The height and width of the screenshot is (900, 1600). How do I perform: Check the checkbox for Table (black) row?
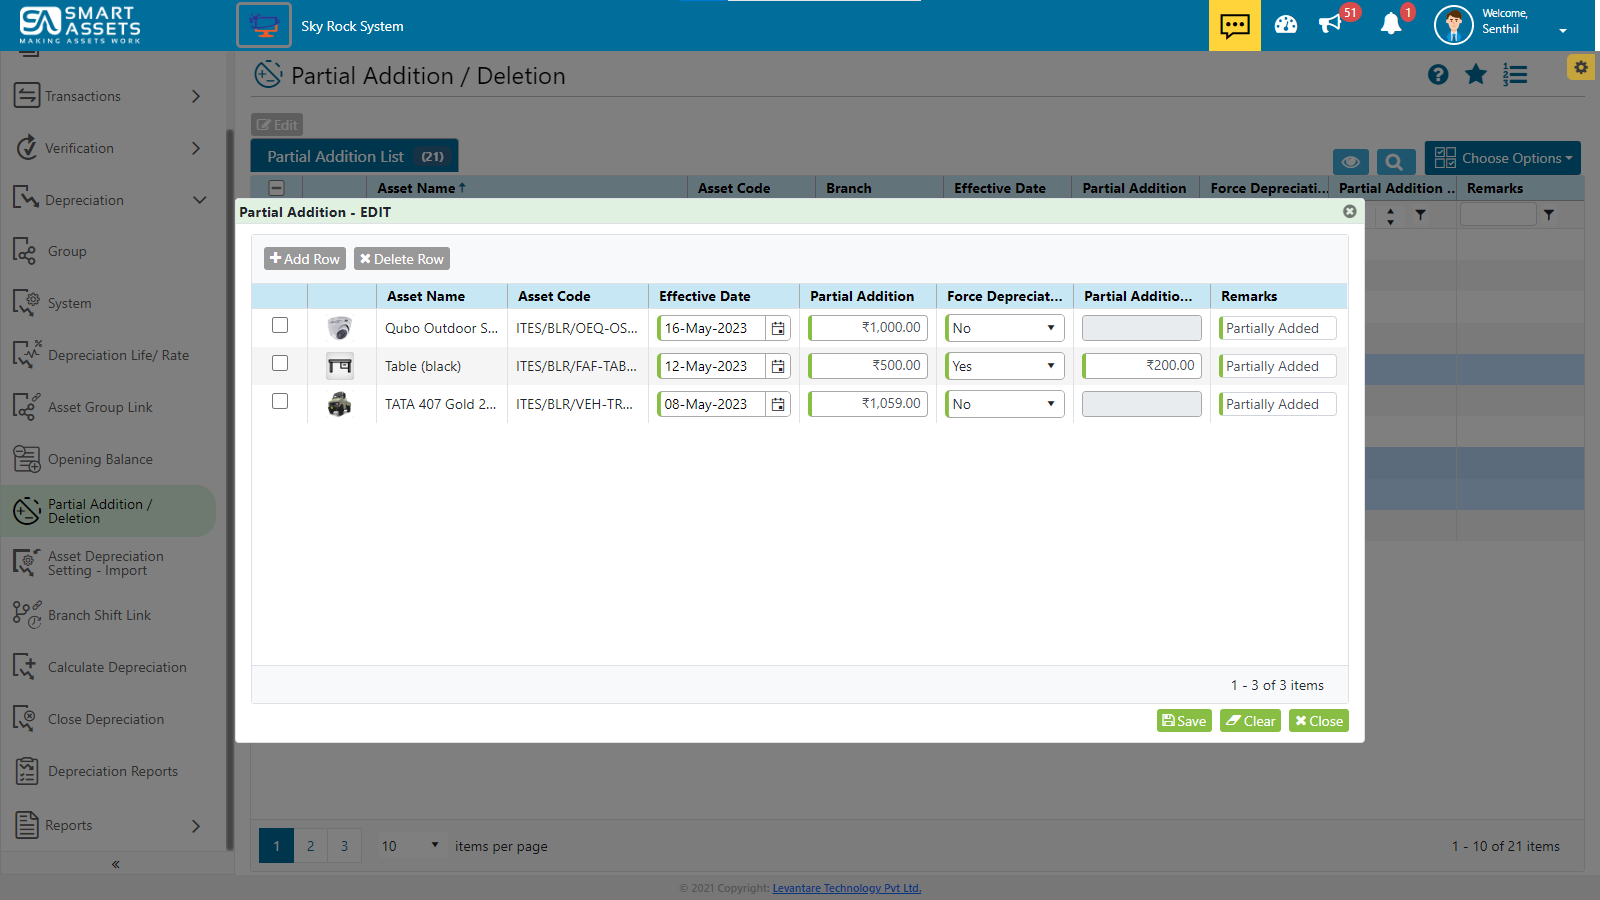click(x=280, y=364)
